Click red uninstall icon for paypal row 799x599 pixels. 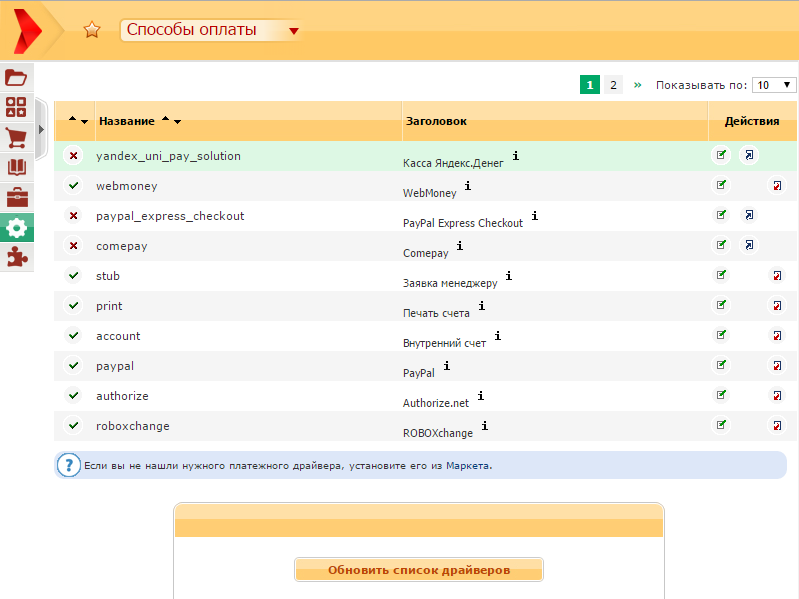[776, 365]
